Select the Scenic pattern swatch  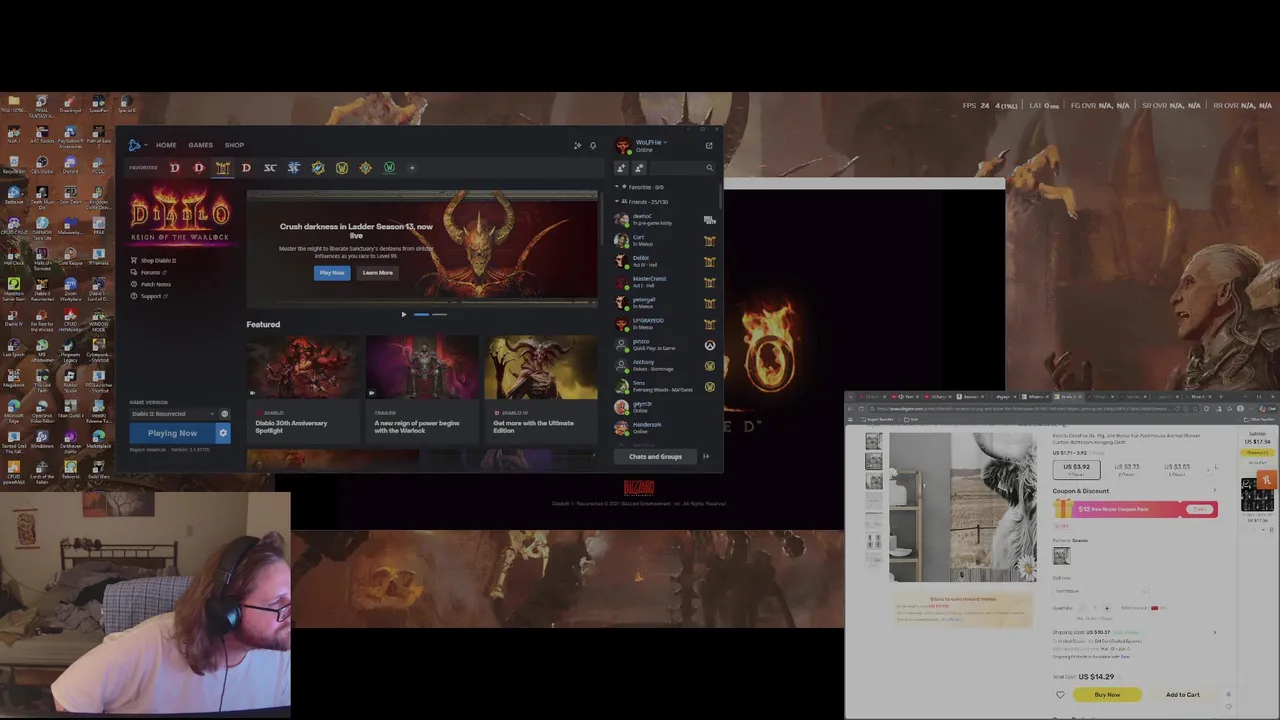coord(1061,556)
